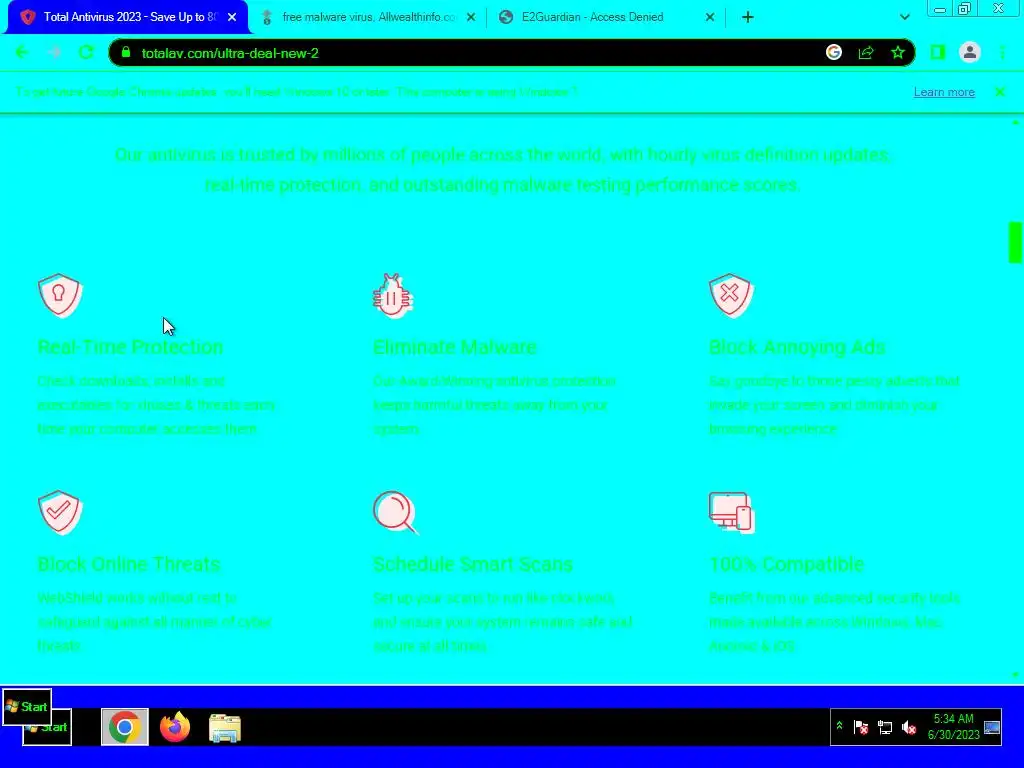
Task: Click the page vertical scrollbar thumb
Action: 1015,242
